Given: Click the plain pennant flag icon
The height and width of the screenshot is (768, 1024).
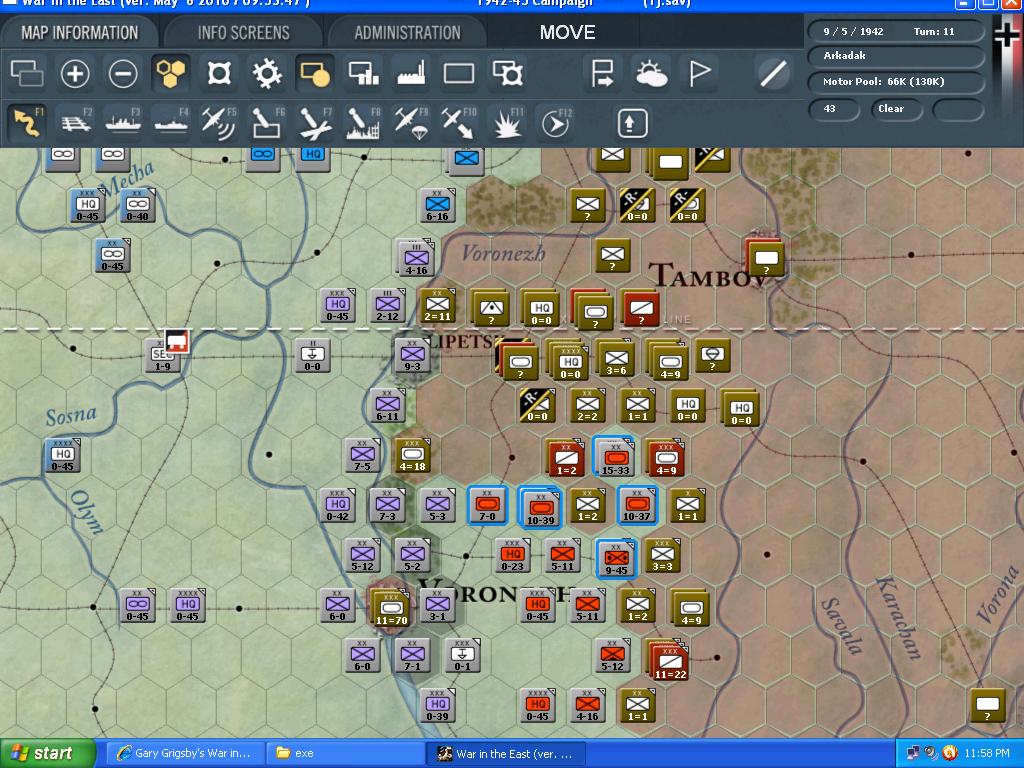Looking at the screenshot, I should pos(699,73).
